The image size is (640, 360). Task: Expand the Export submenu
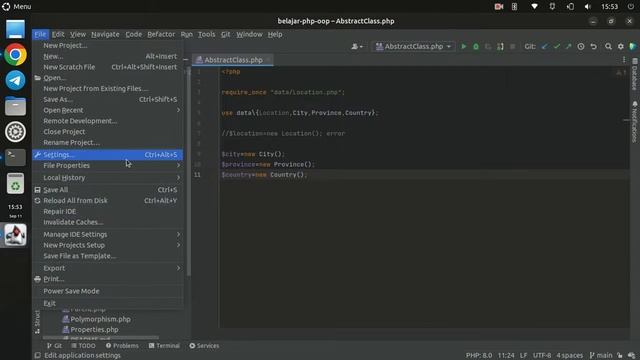point(108,268)
